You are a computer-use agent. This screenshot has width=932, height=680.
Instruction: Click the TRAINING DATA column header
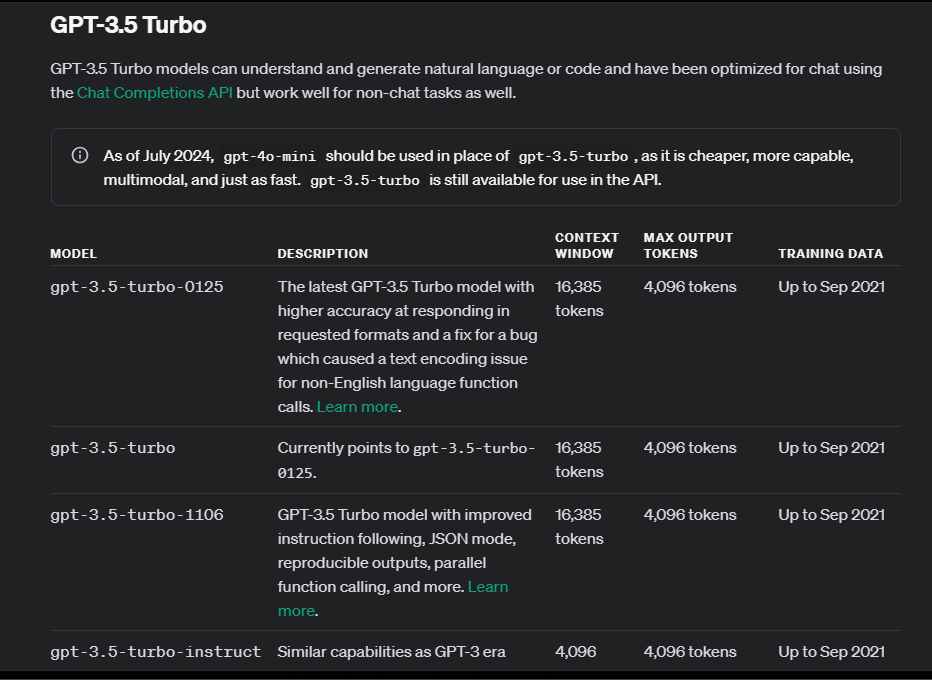830,254
